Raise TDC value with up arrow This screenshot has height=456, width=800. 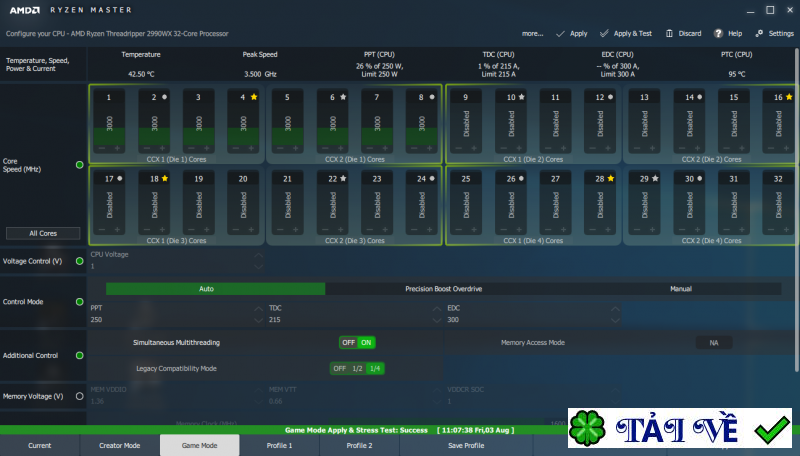[437, 309]
